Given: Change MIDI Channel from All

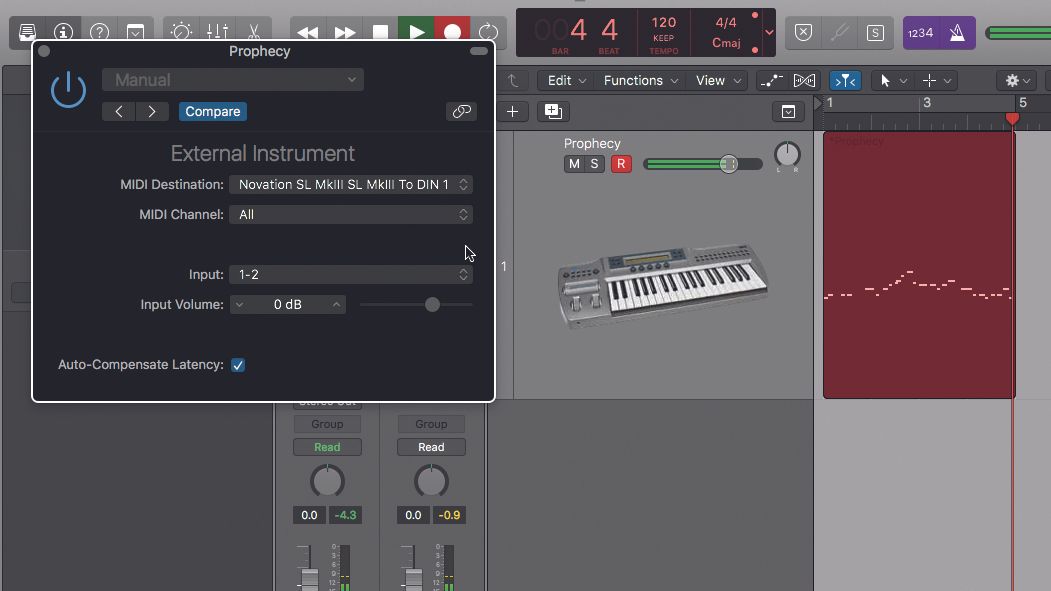Looking at the screenshot, I should tap(351, 214).
